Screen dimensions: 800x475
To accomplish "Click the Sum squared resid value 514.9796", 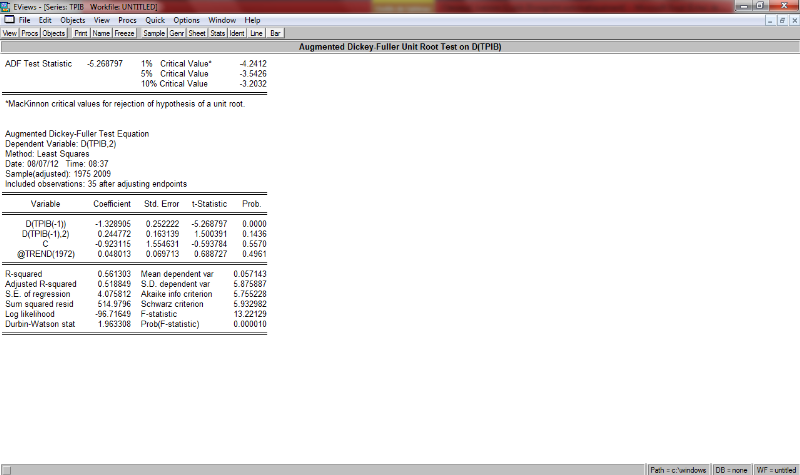I will pyautogui.click(x=114, y=304).
